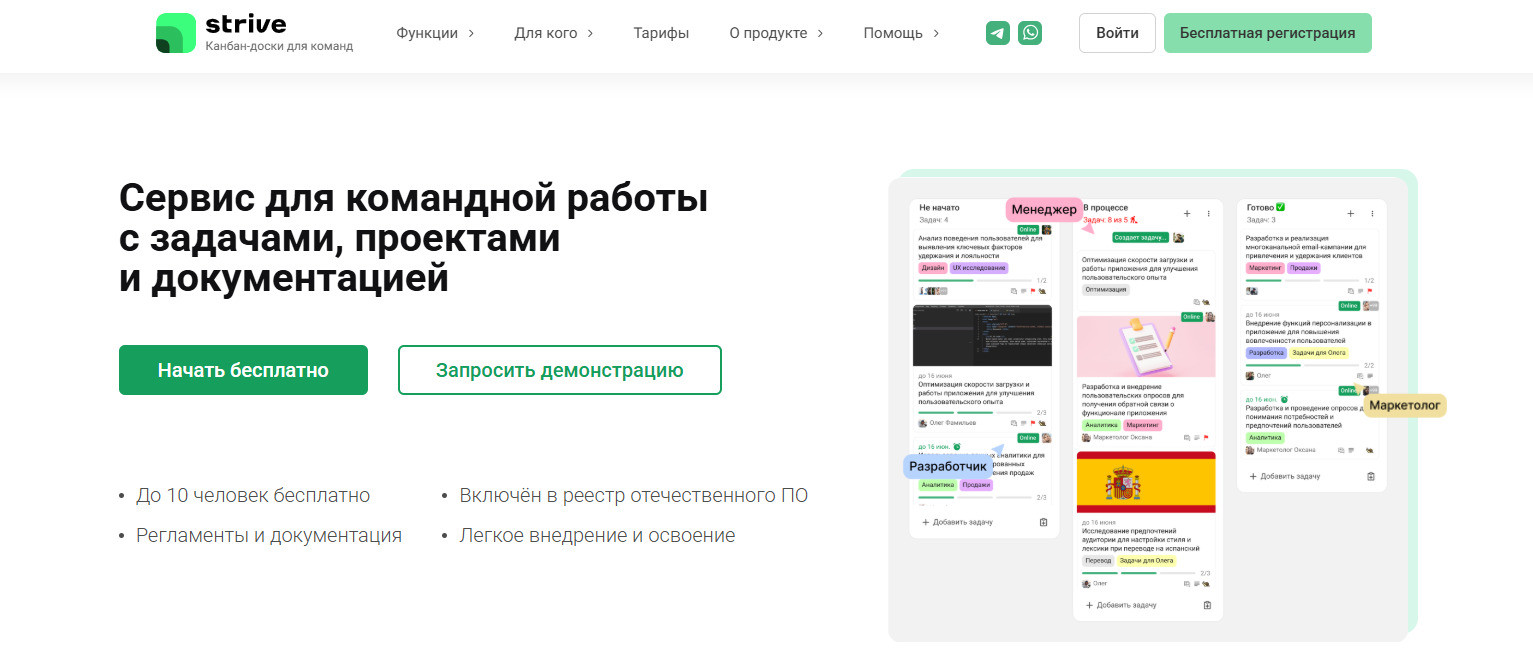Viewport: 1533px width, 672px height.
Task: Open the Функции menu
Action: (x=427, y=33)
